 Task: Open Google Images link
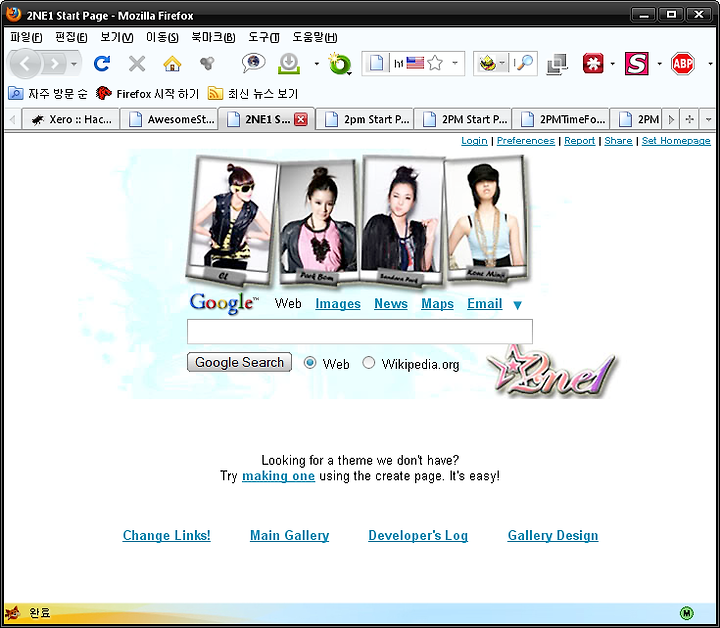click(338, 303)
